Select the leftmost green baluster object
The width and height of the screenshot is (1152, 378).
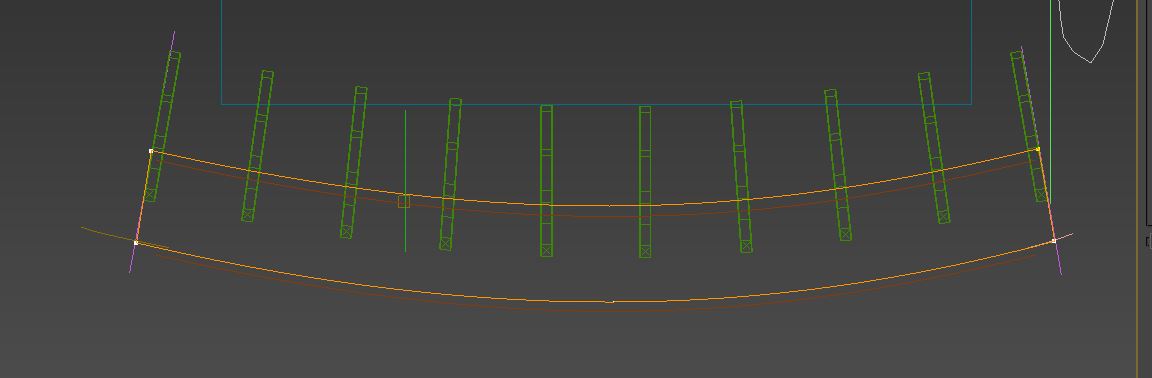tap(162, 126)
